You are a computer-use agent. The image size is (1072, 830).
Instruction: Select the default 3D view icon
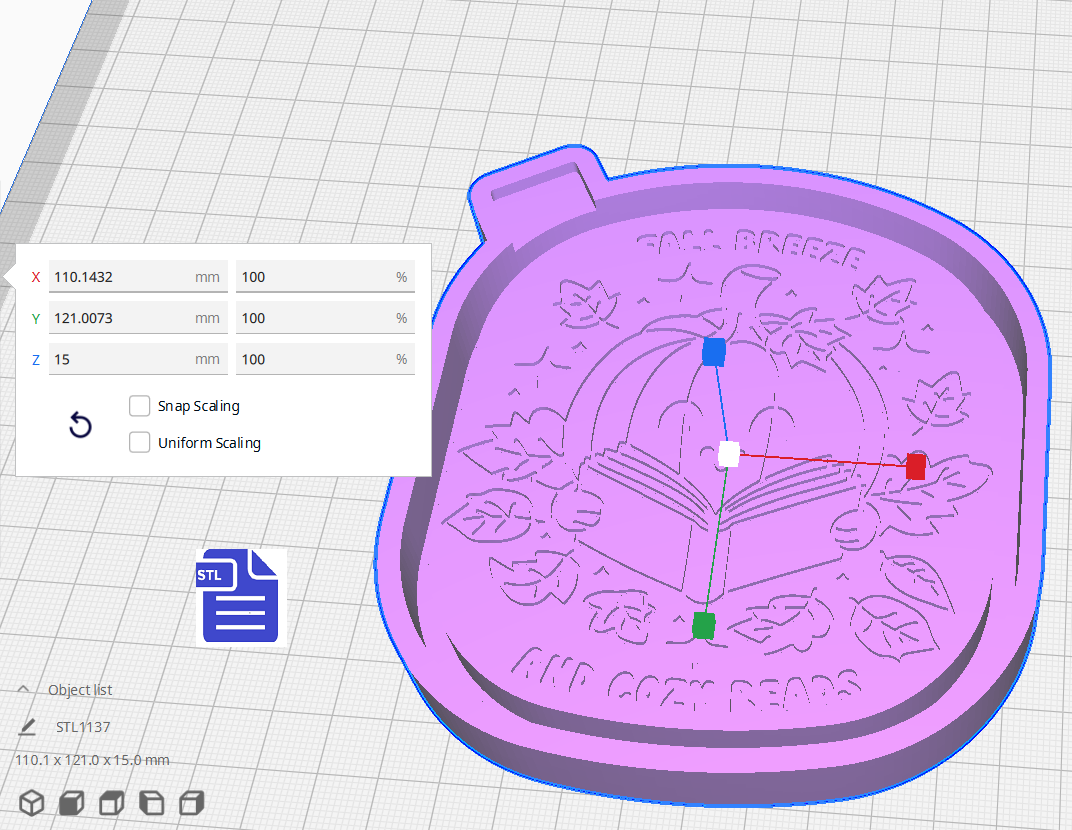(x=32, y=802)
